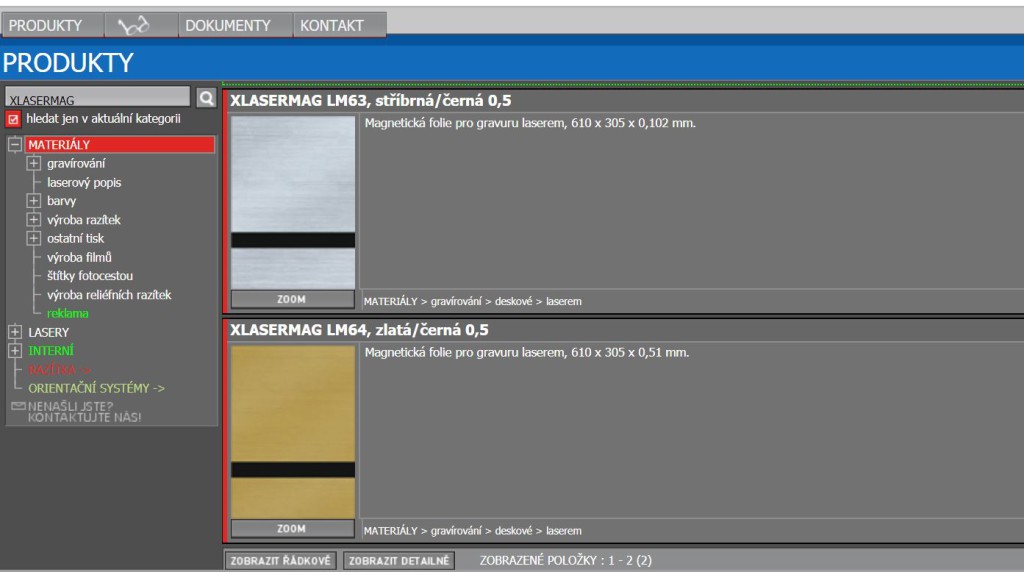Open the gold XLASERMAG LM64 thumbnail
1024x572 pixels.
point(293,432)
